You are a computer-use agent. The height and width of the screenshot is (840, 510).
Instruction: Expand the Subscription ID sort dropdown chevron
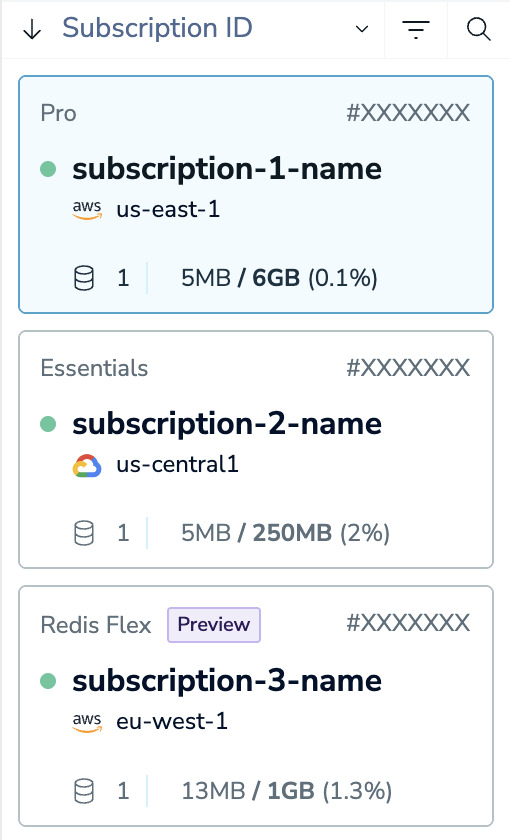tap(362, 29)
